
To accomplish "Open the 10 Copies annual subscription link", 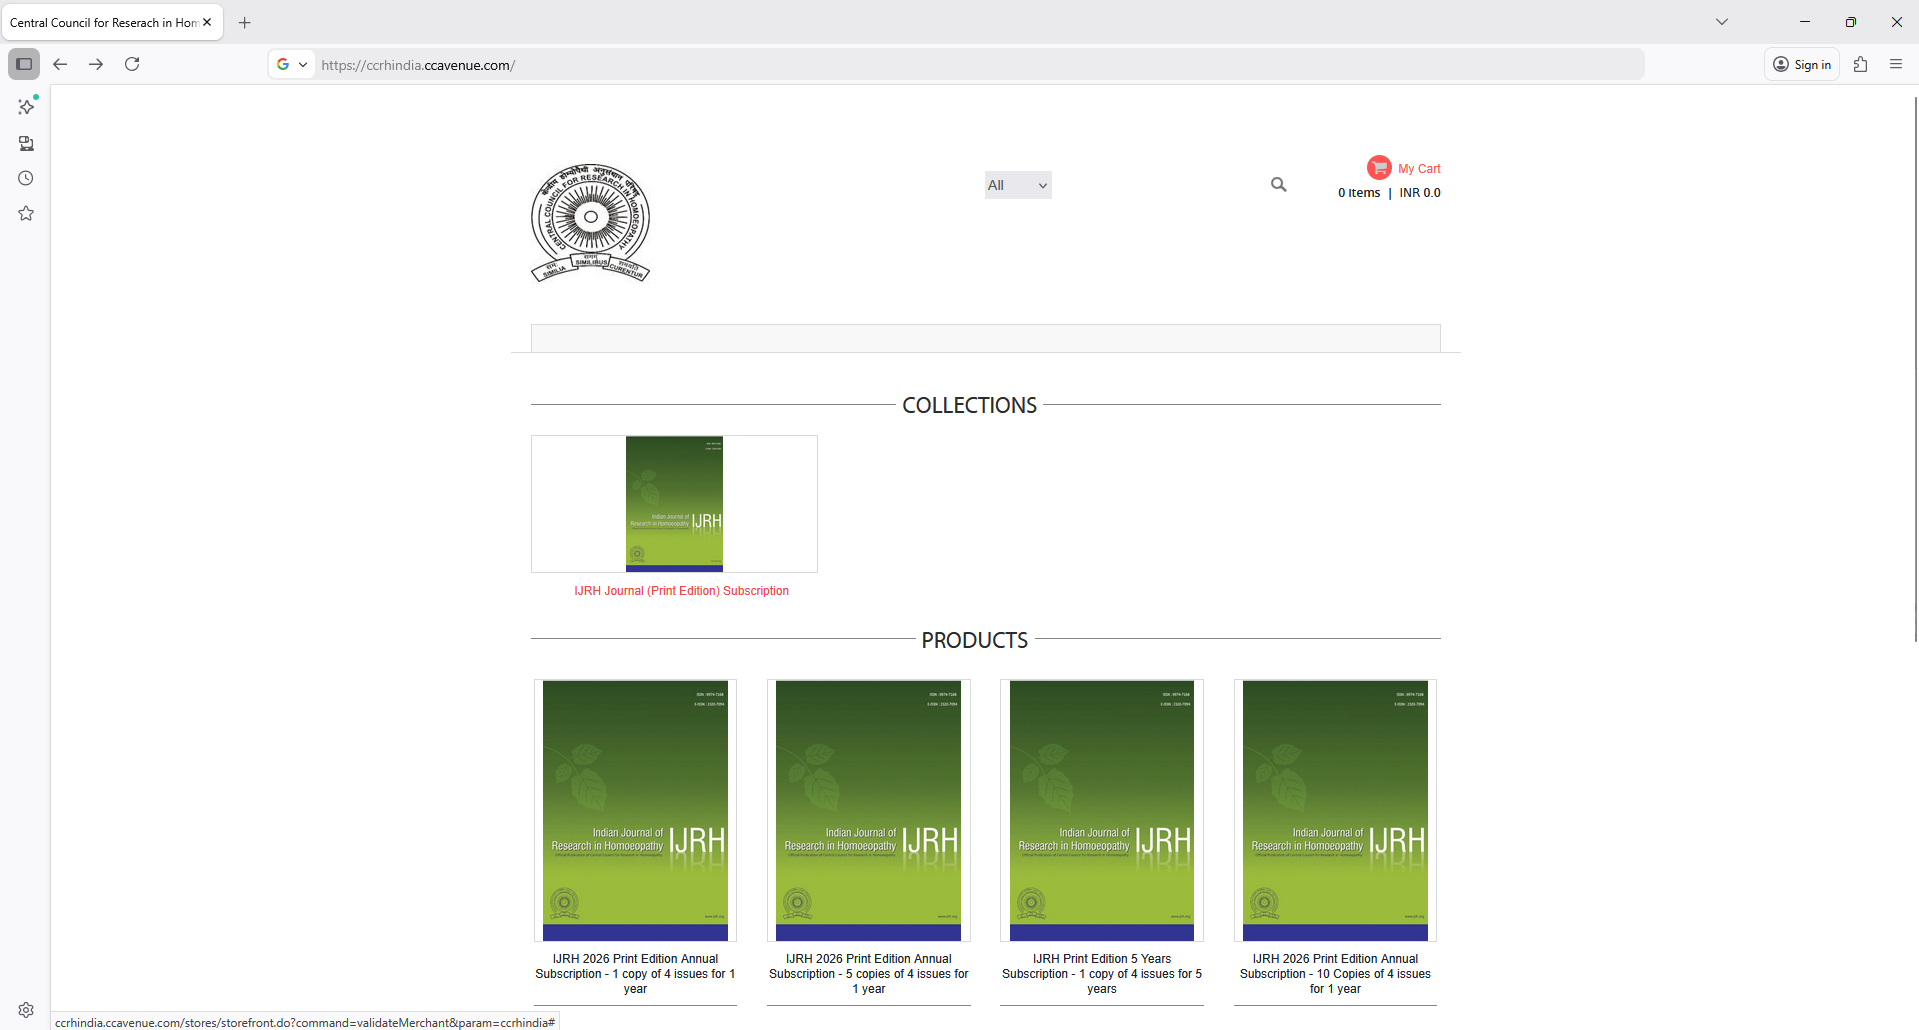I will 1334,973.
